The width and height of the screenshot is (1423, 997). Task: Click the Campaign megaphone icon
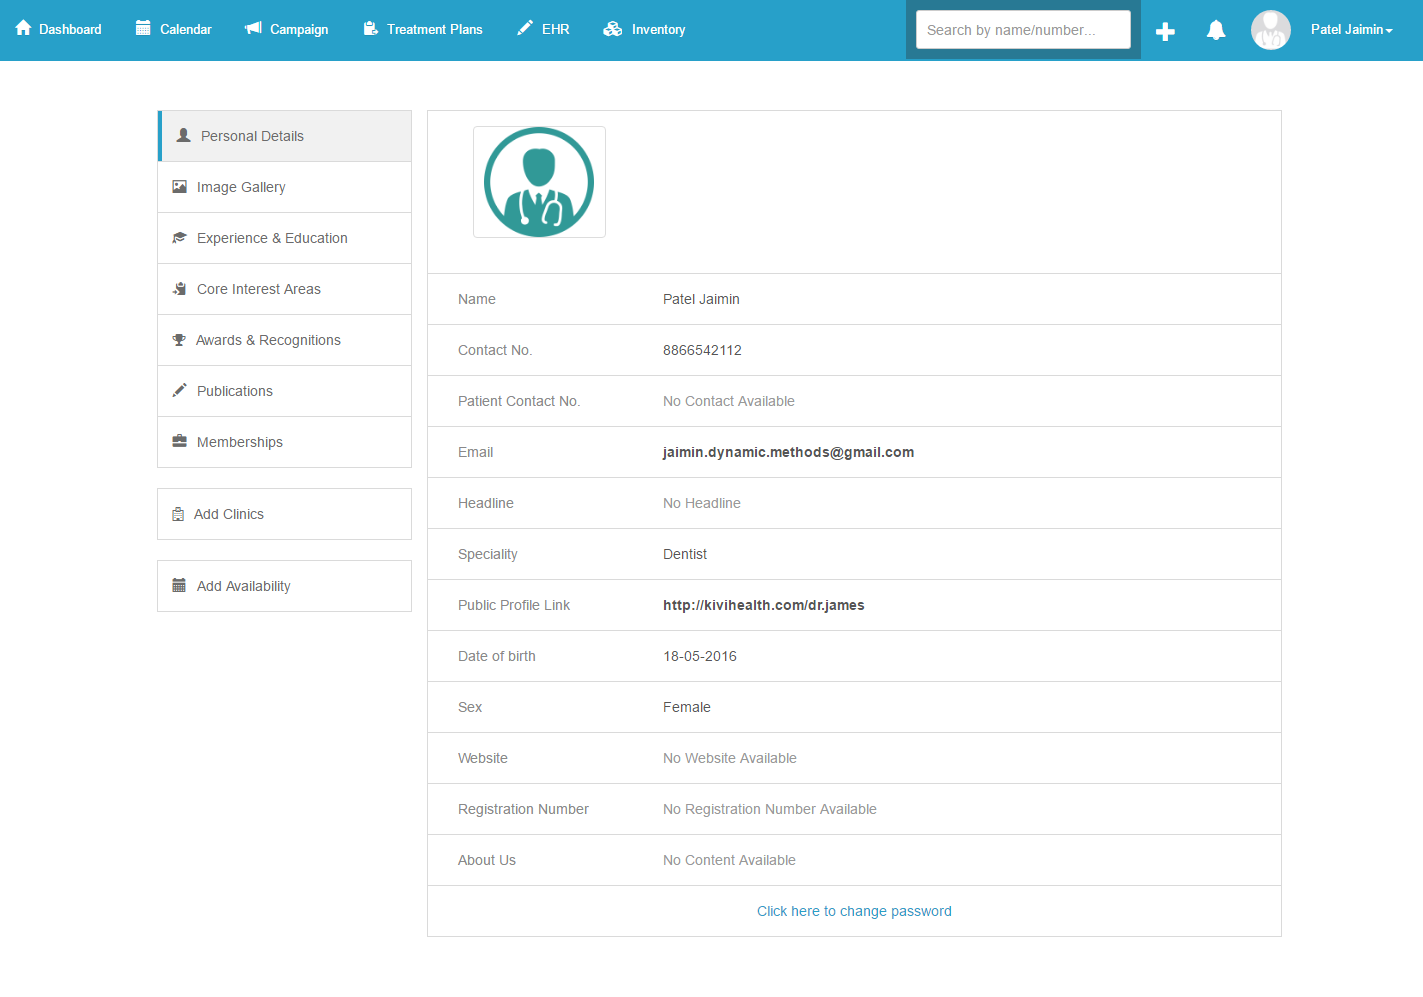253,28
